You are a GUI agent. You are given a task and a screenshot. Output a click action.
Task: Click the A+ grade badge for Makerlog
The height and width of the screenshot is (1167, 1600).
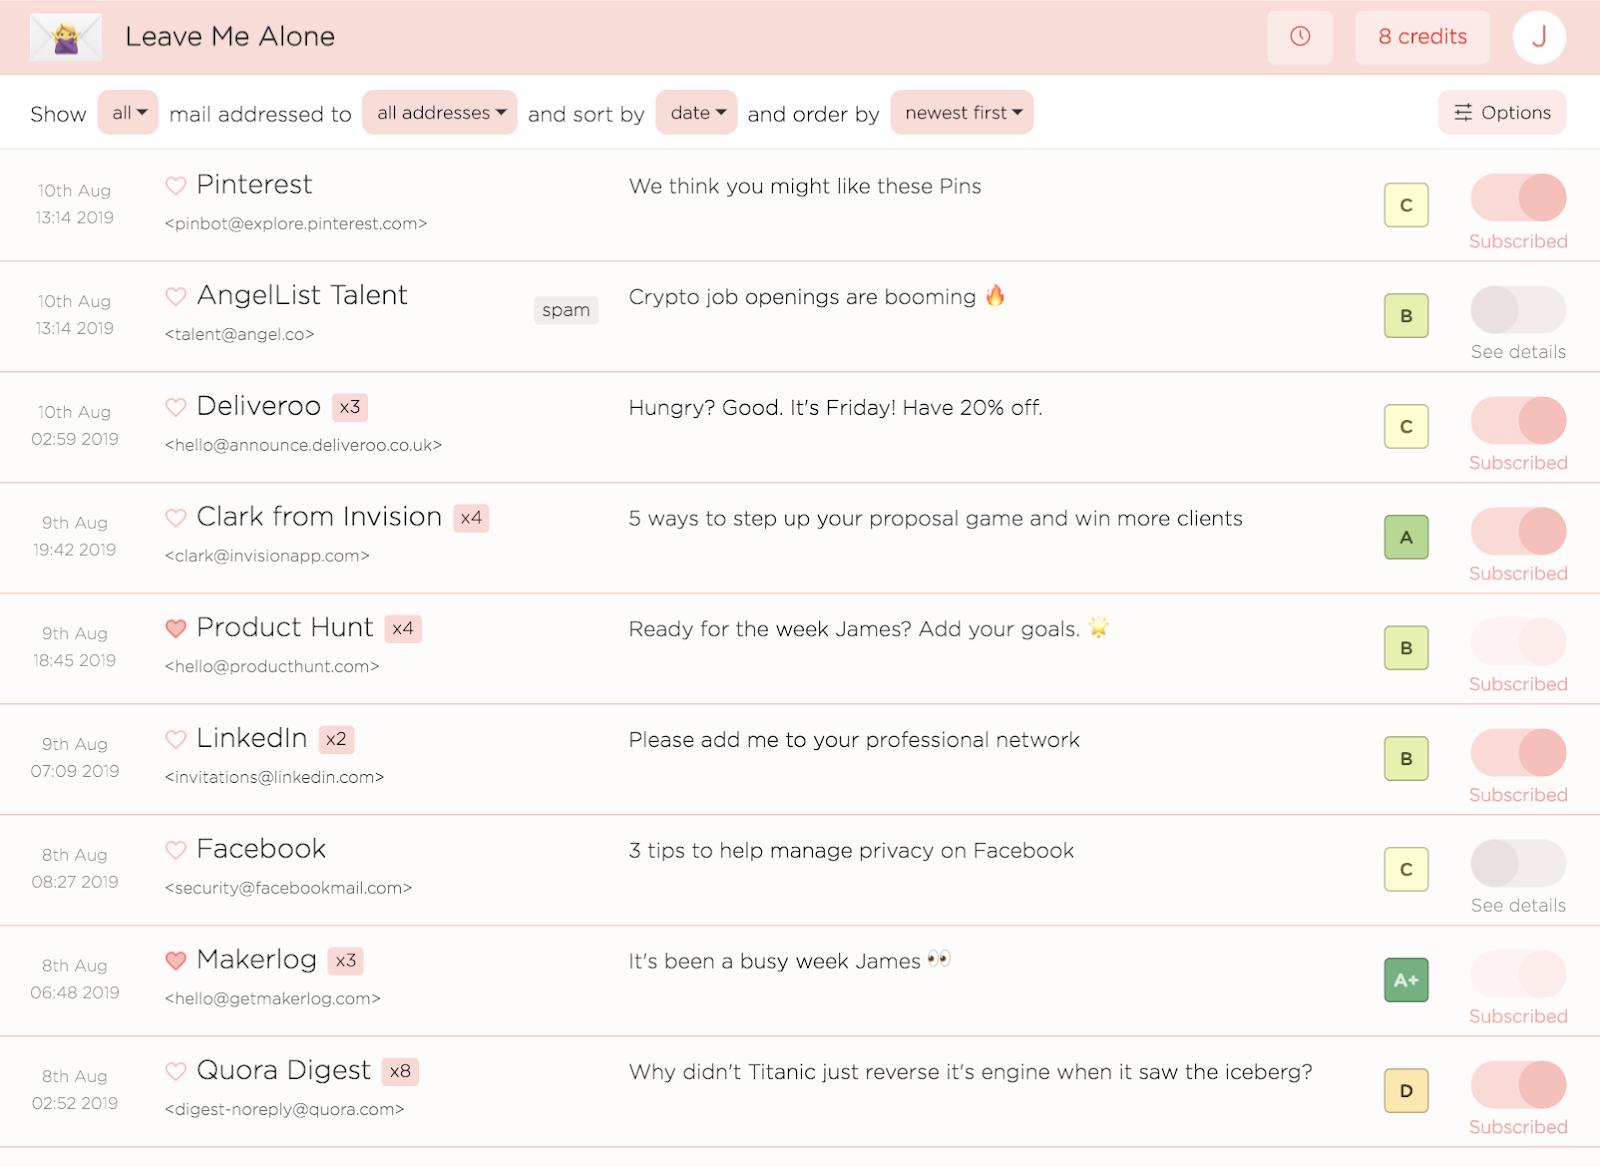pyautogui.click(x=1406, y=980)
